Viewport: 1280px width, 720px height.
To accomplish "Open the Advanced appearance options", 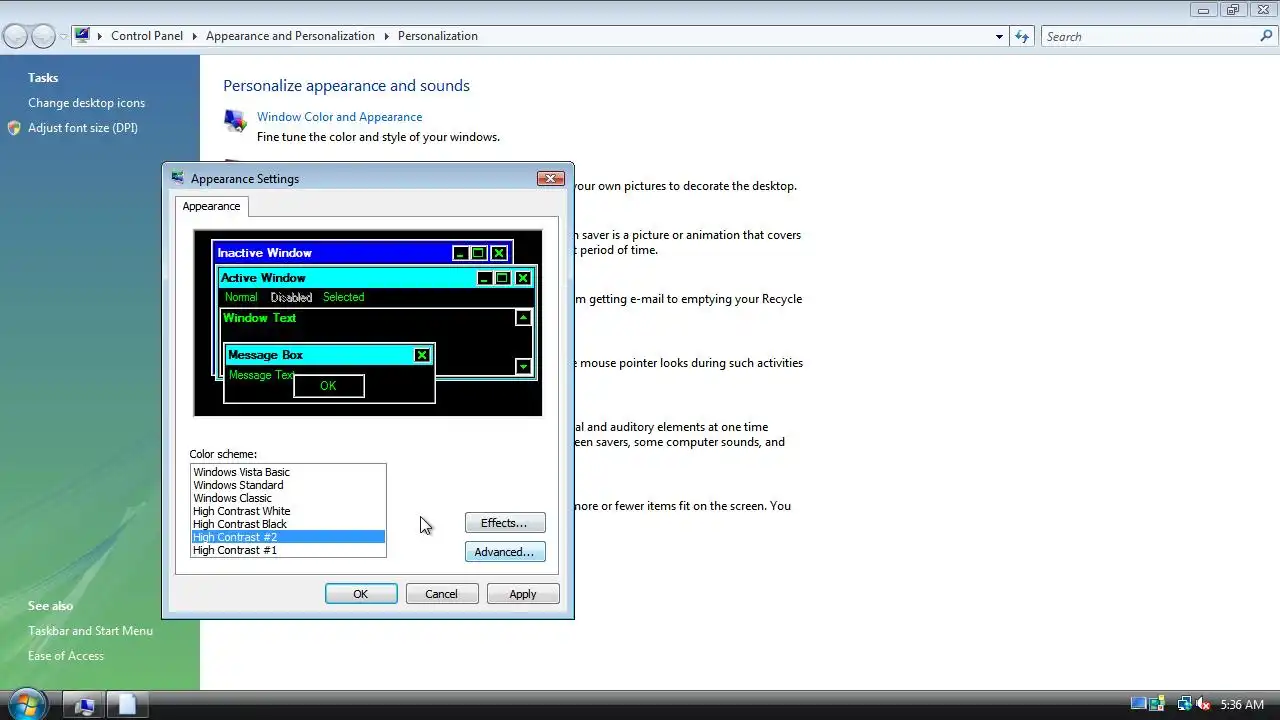I will coord(505,552).
